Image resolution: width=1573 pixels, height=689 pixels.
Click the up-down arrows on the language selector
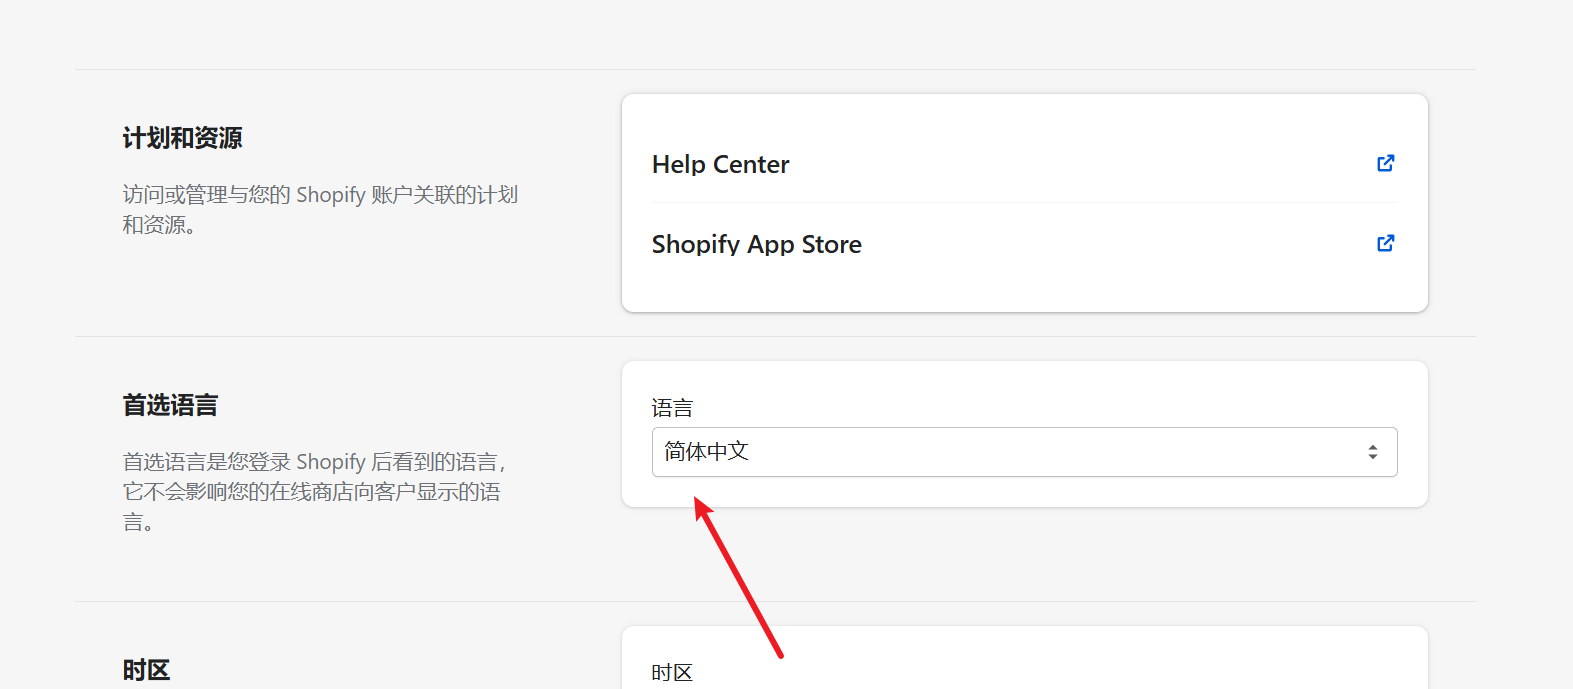point(1372,452)
